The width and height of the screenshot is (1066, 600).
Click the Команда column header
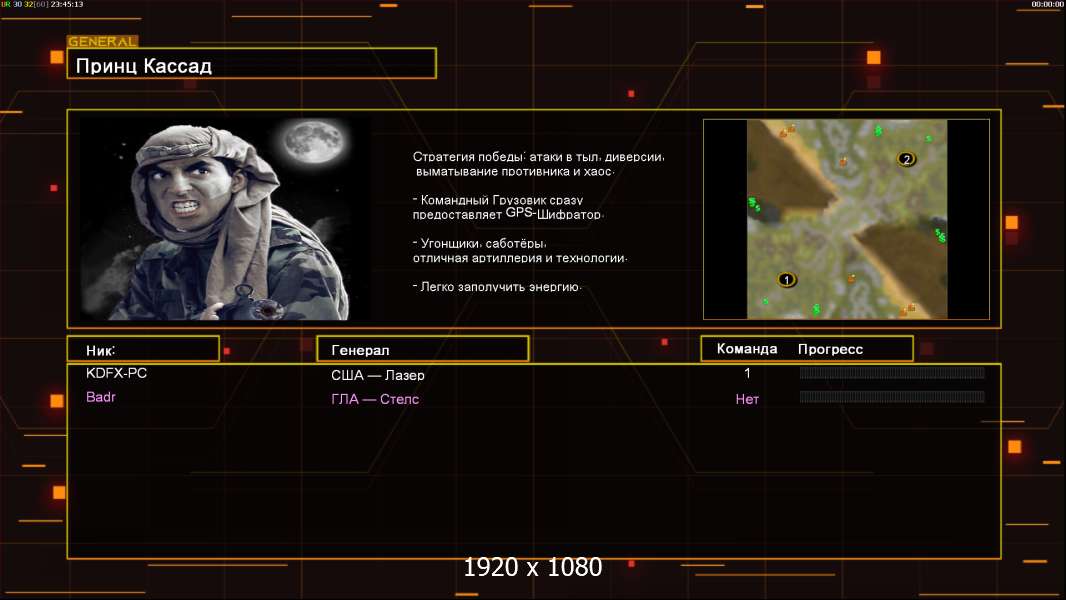747,349
